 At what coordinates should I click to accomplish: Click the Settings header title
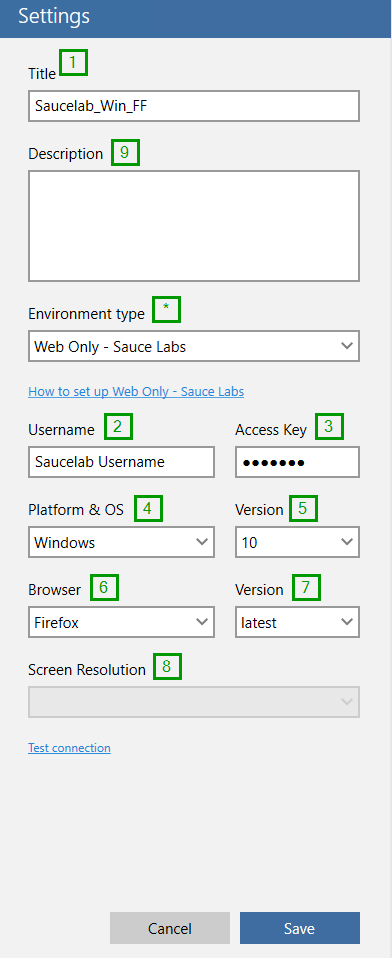(x=54, y=16)
